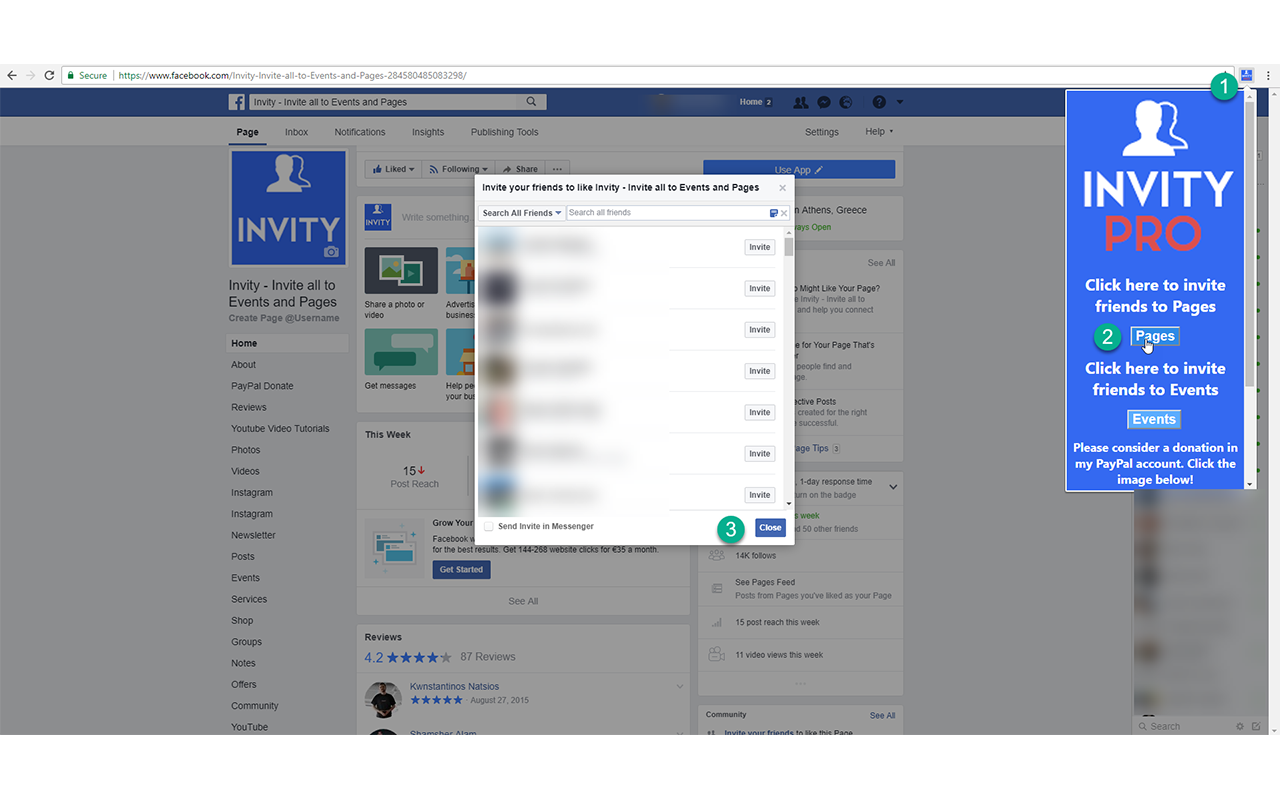Click the Get messages tile

(401, 359)
